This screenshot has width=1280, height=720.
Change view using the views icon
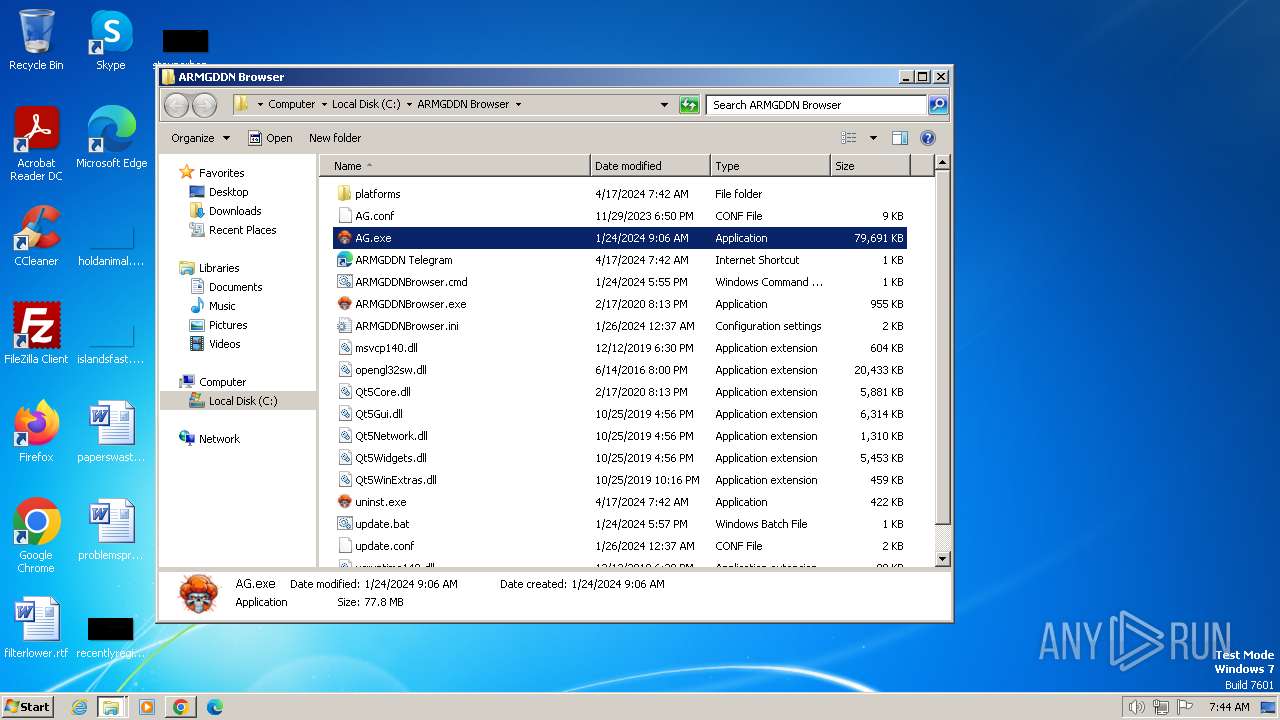[x=849, y=138]
